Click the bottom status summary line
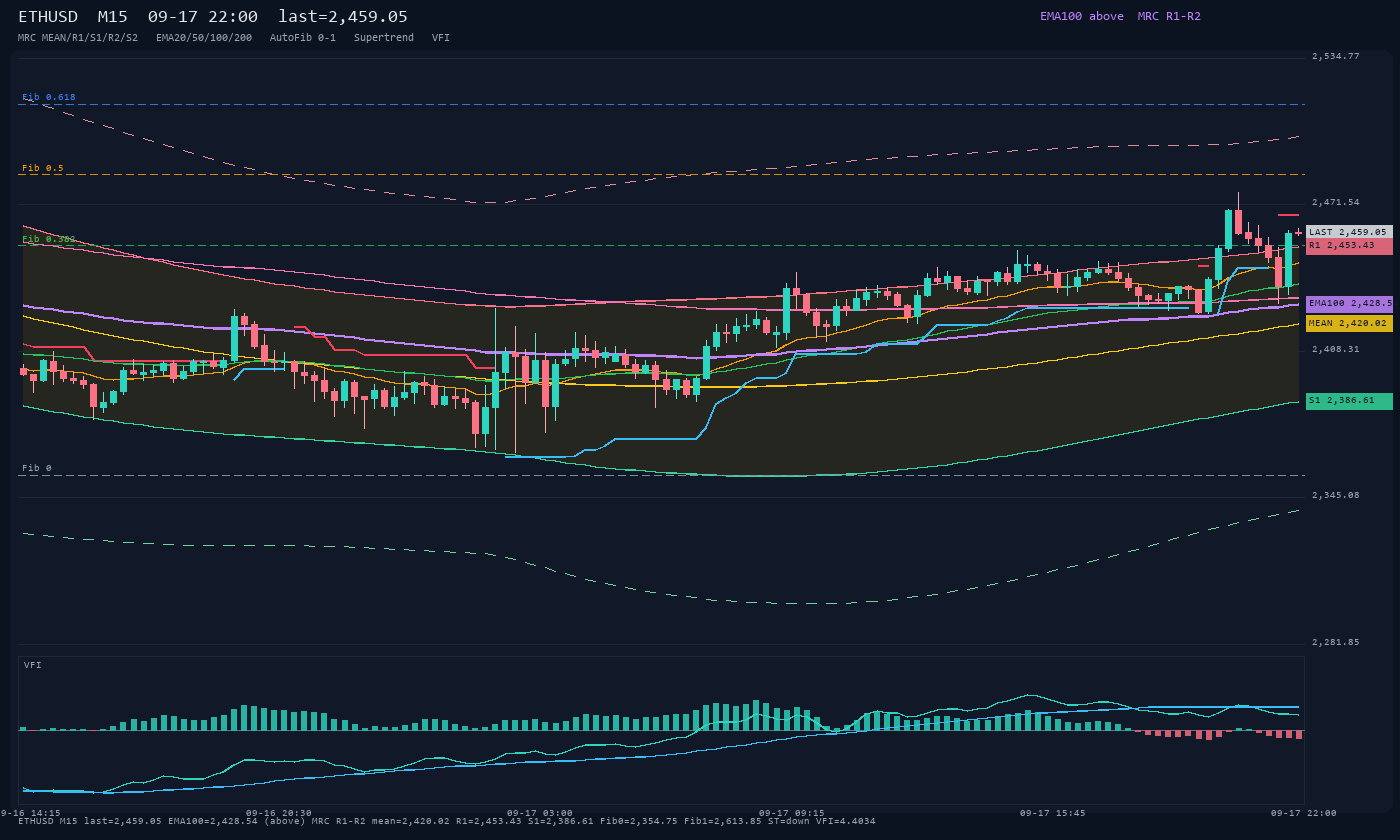 446,821
